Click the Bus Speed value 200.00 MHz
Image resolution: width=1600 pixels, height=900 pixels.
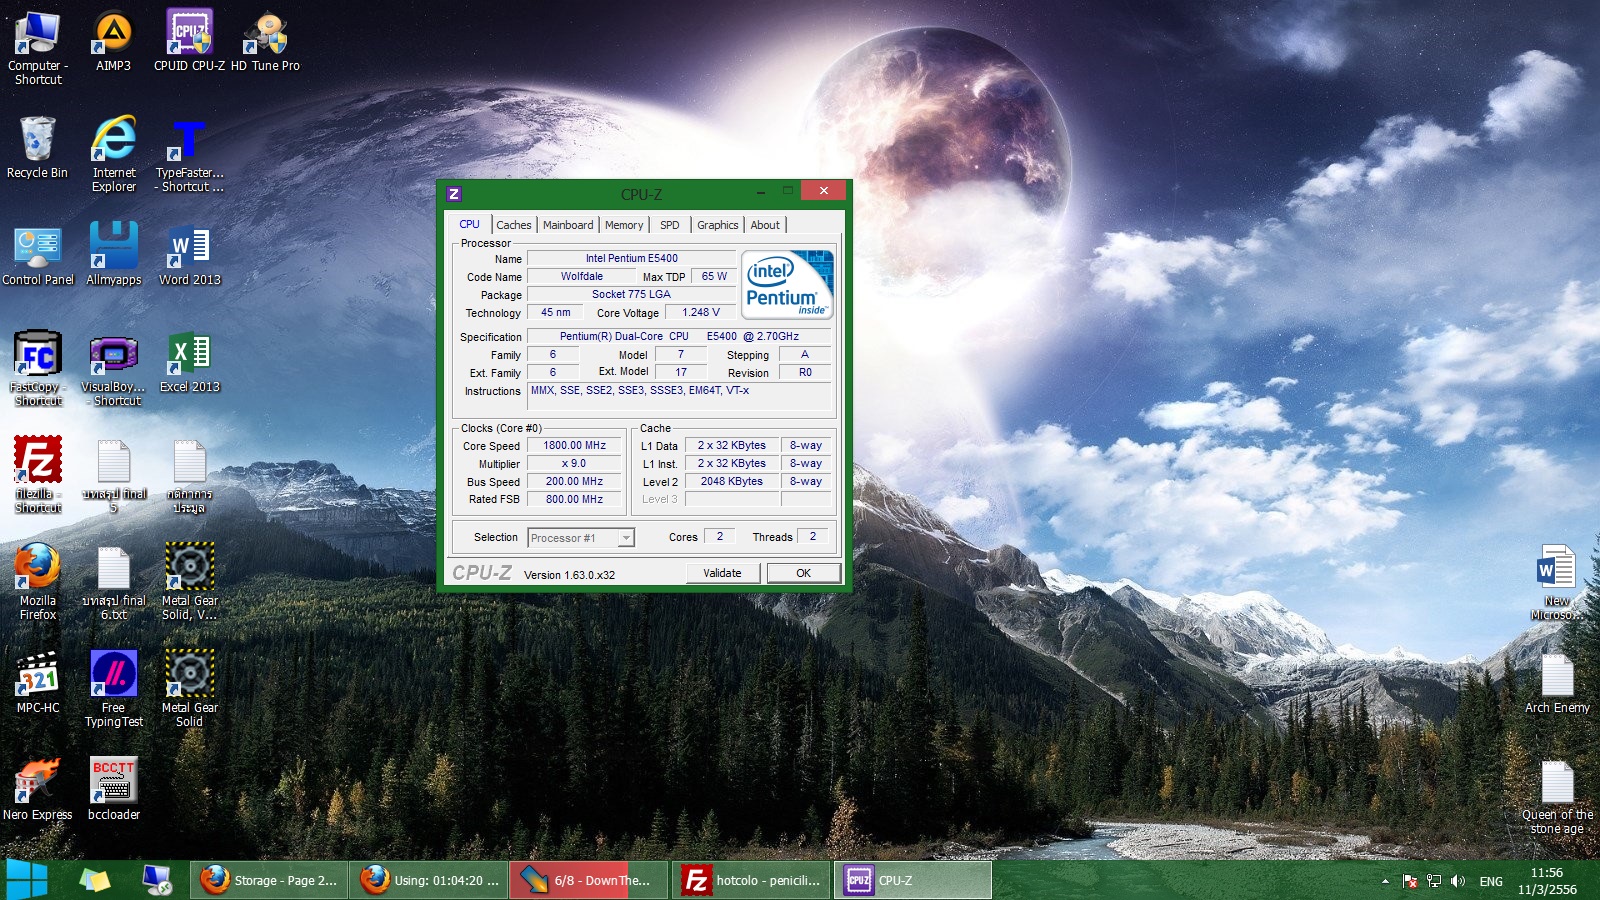coord(575,482)
